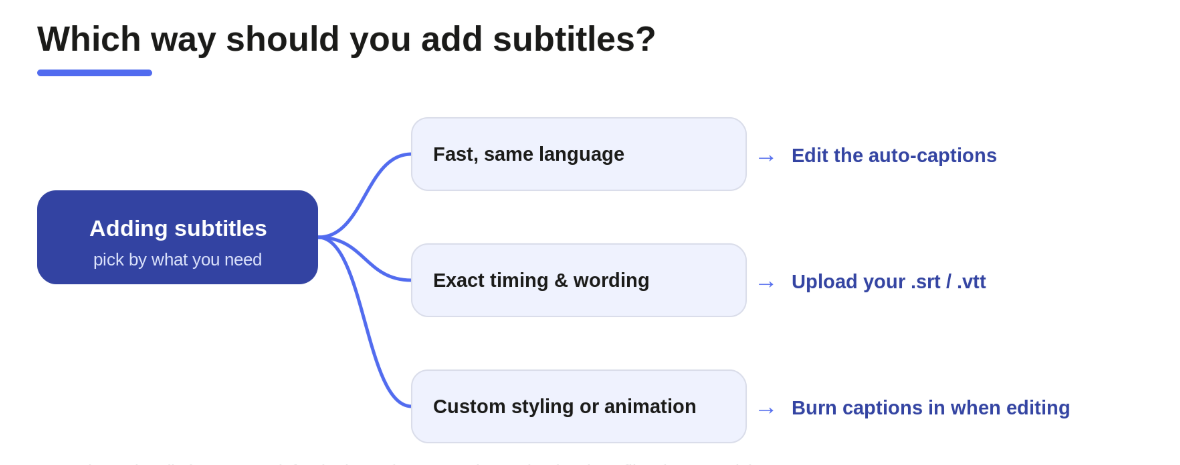Click the Adding subtitles bold label text
1180x465 pixels.
[178, 228]
